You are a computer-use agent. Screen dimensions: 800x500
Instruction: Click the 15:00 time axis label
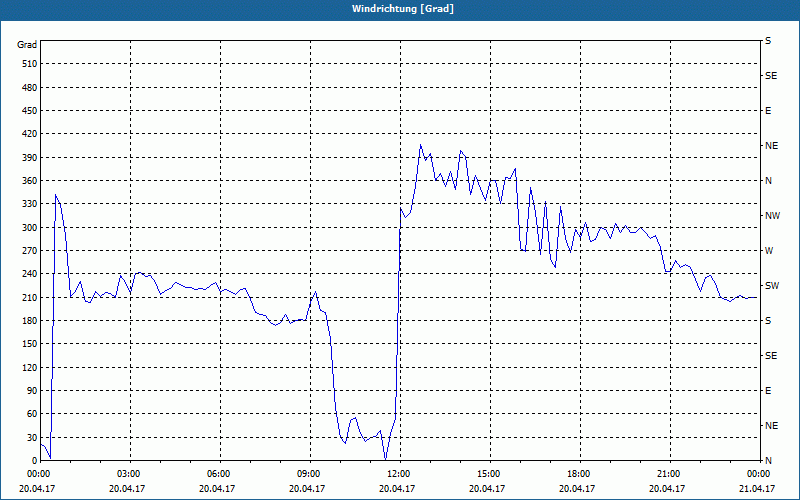pyautogui.click(x=490, y=474)
